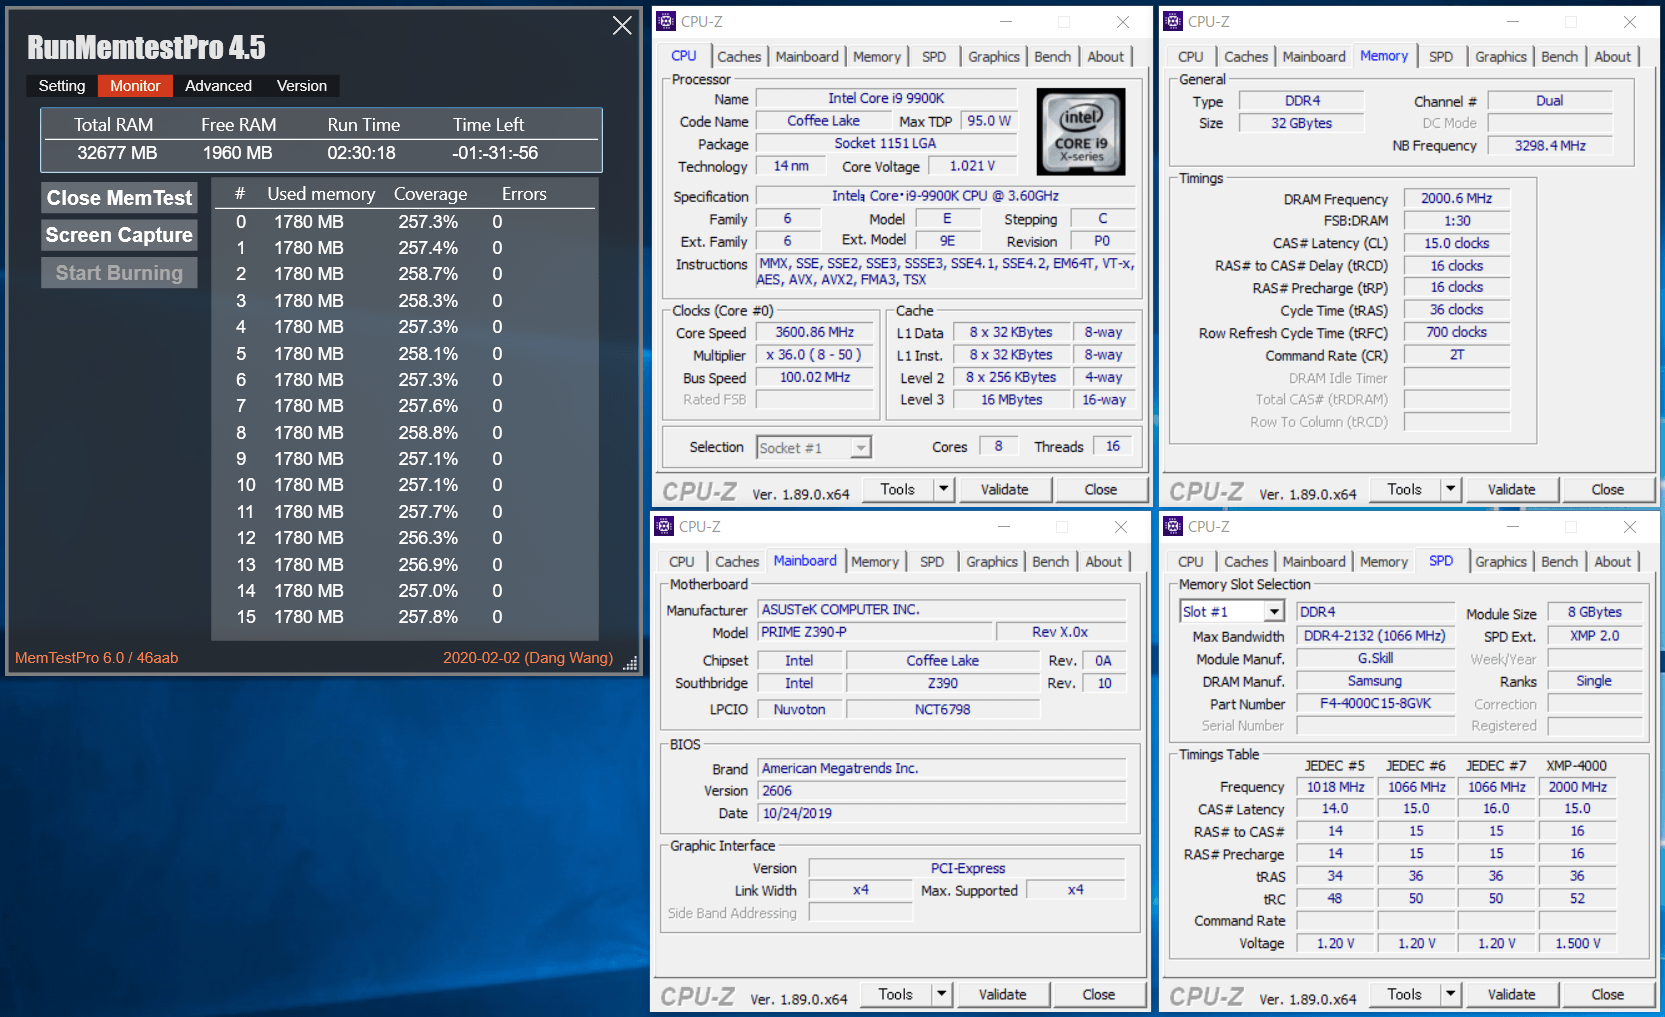This screenshot has width=1665, height=1017.
Task: Click the Max TDP 95.0 W value
Action: pos(988,121)
